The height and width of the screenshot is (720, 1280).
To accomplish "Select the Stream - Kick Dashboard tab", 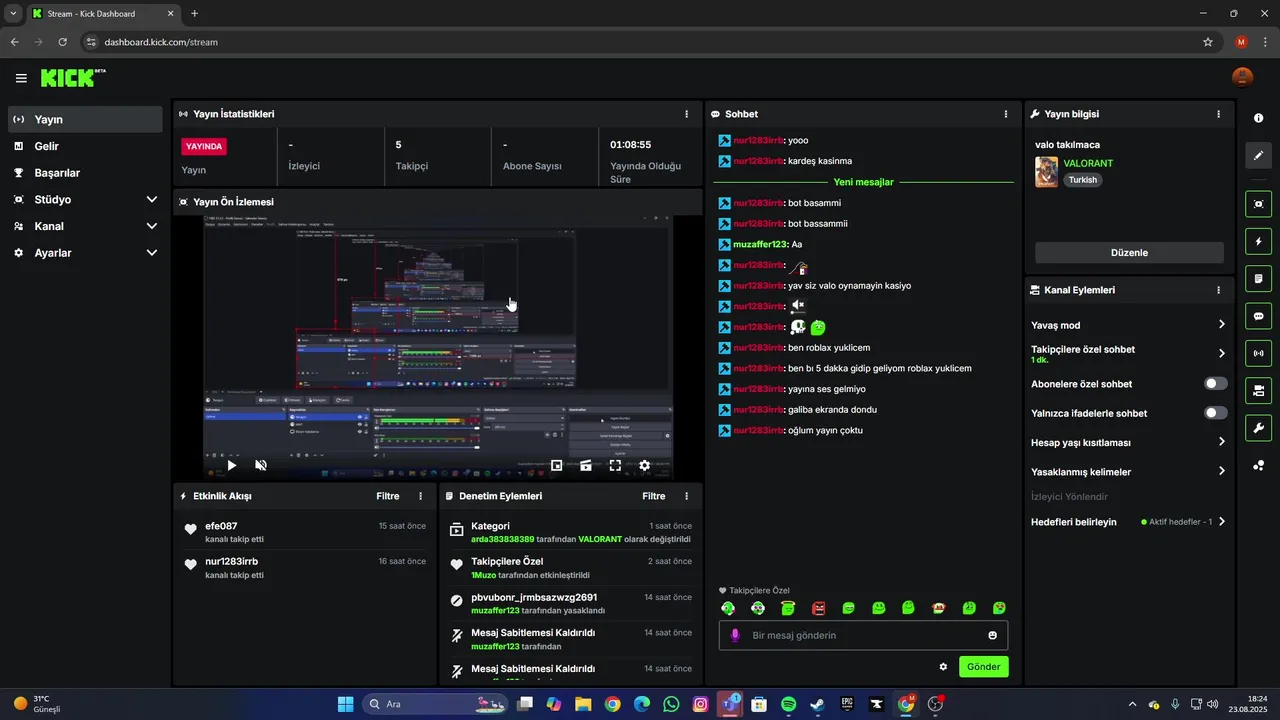I will point(103,14).
